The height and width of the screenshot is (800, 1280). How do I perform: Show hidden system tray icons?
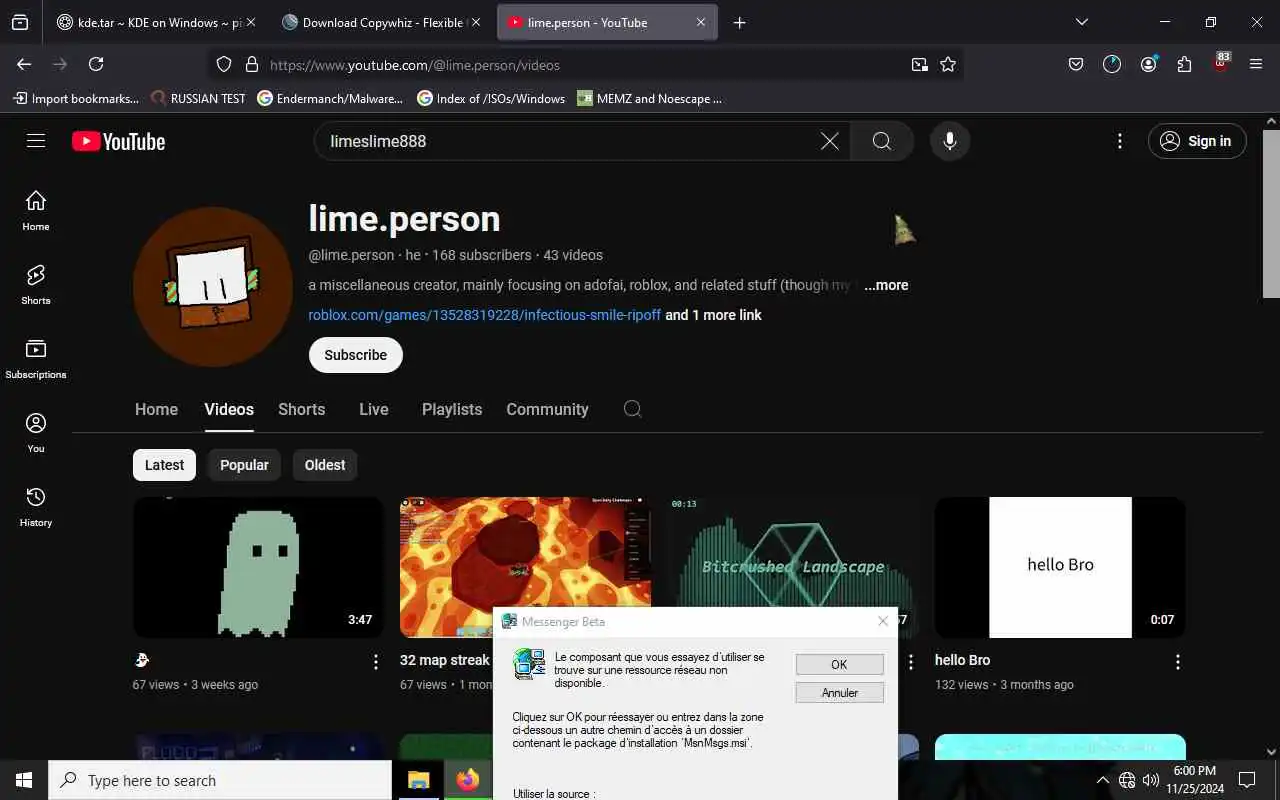[1102, 780]
